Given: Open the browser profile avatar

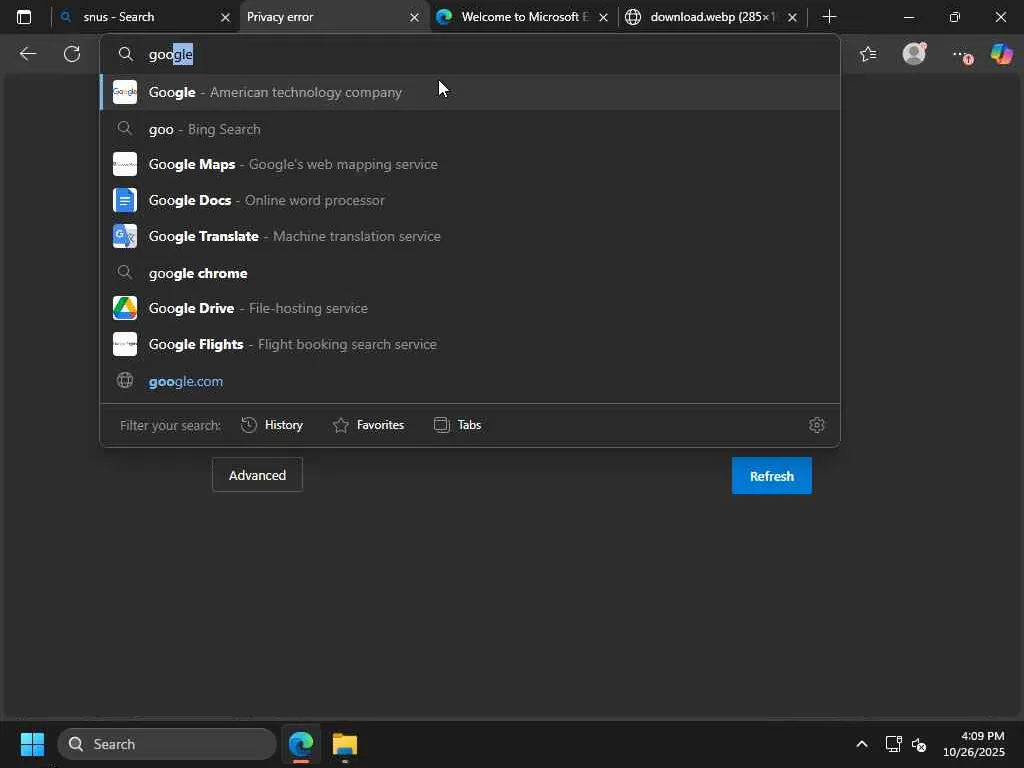Looking at the screenshot, I should (914, 54).
